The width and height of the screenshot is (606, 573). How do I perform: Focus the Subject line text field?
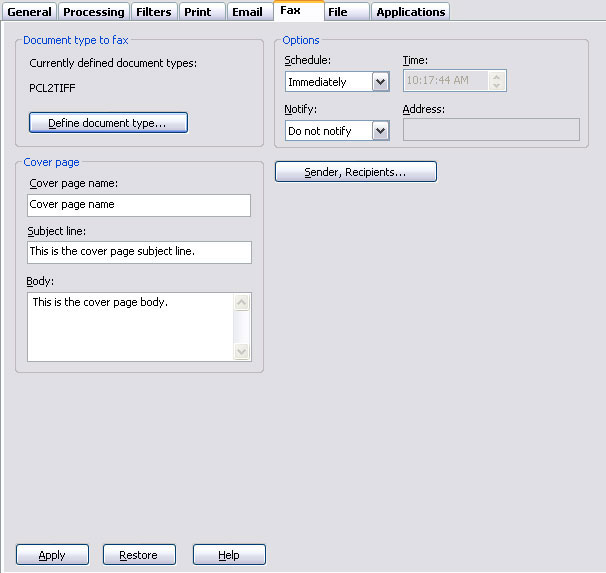pyautogui.click(x=139, y=252)
